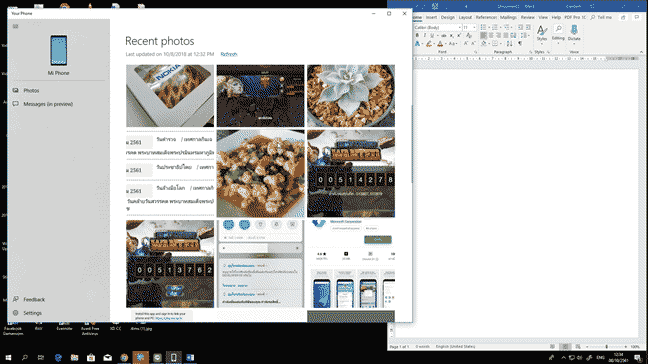Viewport: 648px width, 364px height.
Task: Click the Multilevel List icon in Word
Action: click(x=506, y=27)
